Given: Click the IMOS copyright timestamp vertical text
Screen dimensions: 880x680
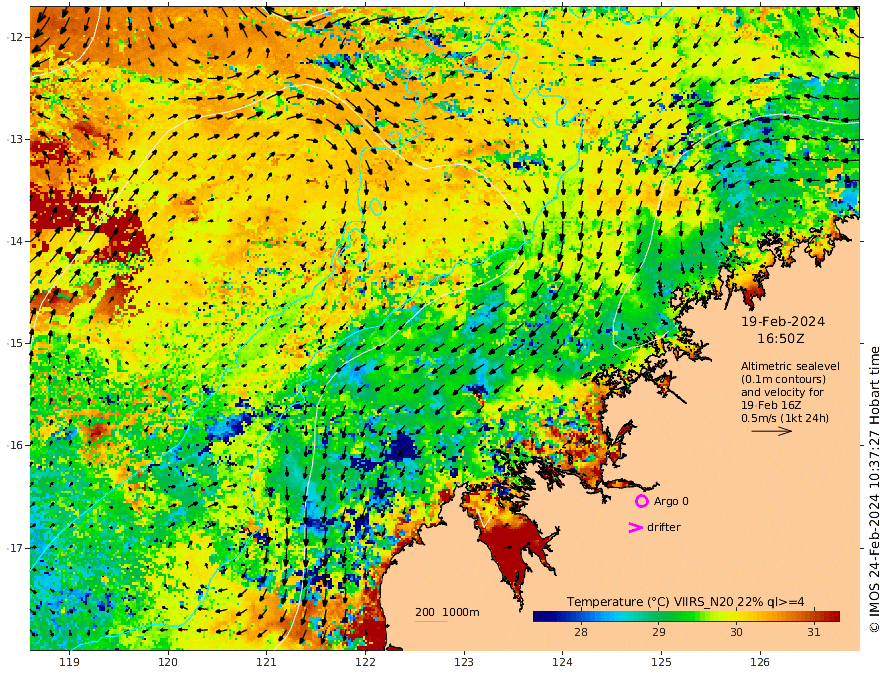Looking at the screenshot, I should click(874, 489).
